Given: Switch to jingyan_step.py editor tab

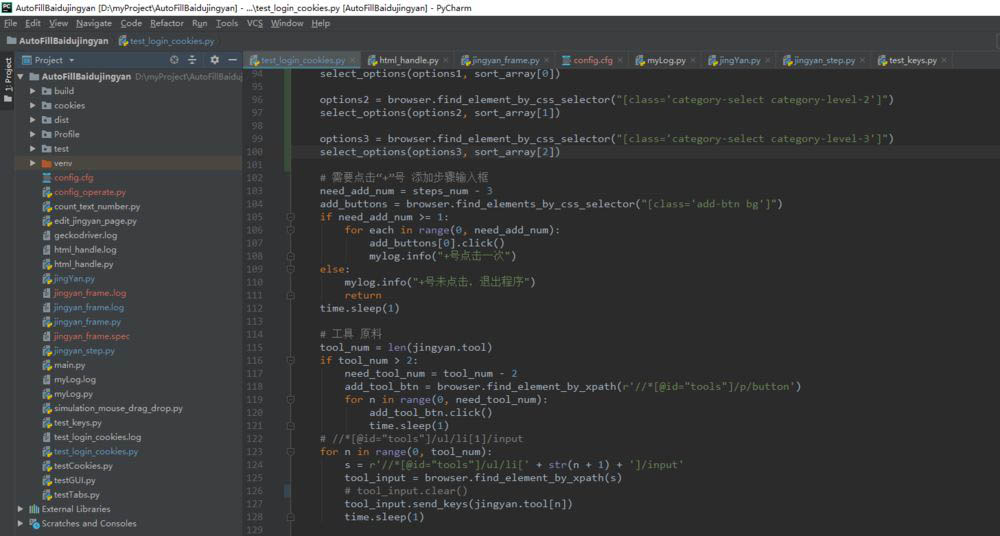Looking at the screenshot, I should [x=824, y=61].
